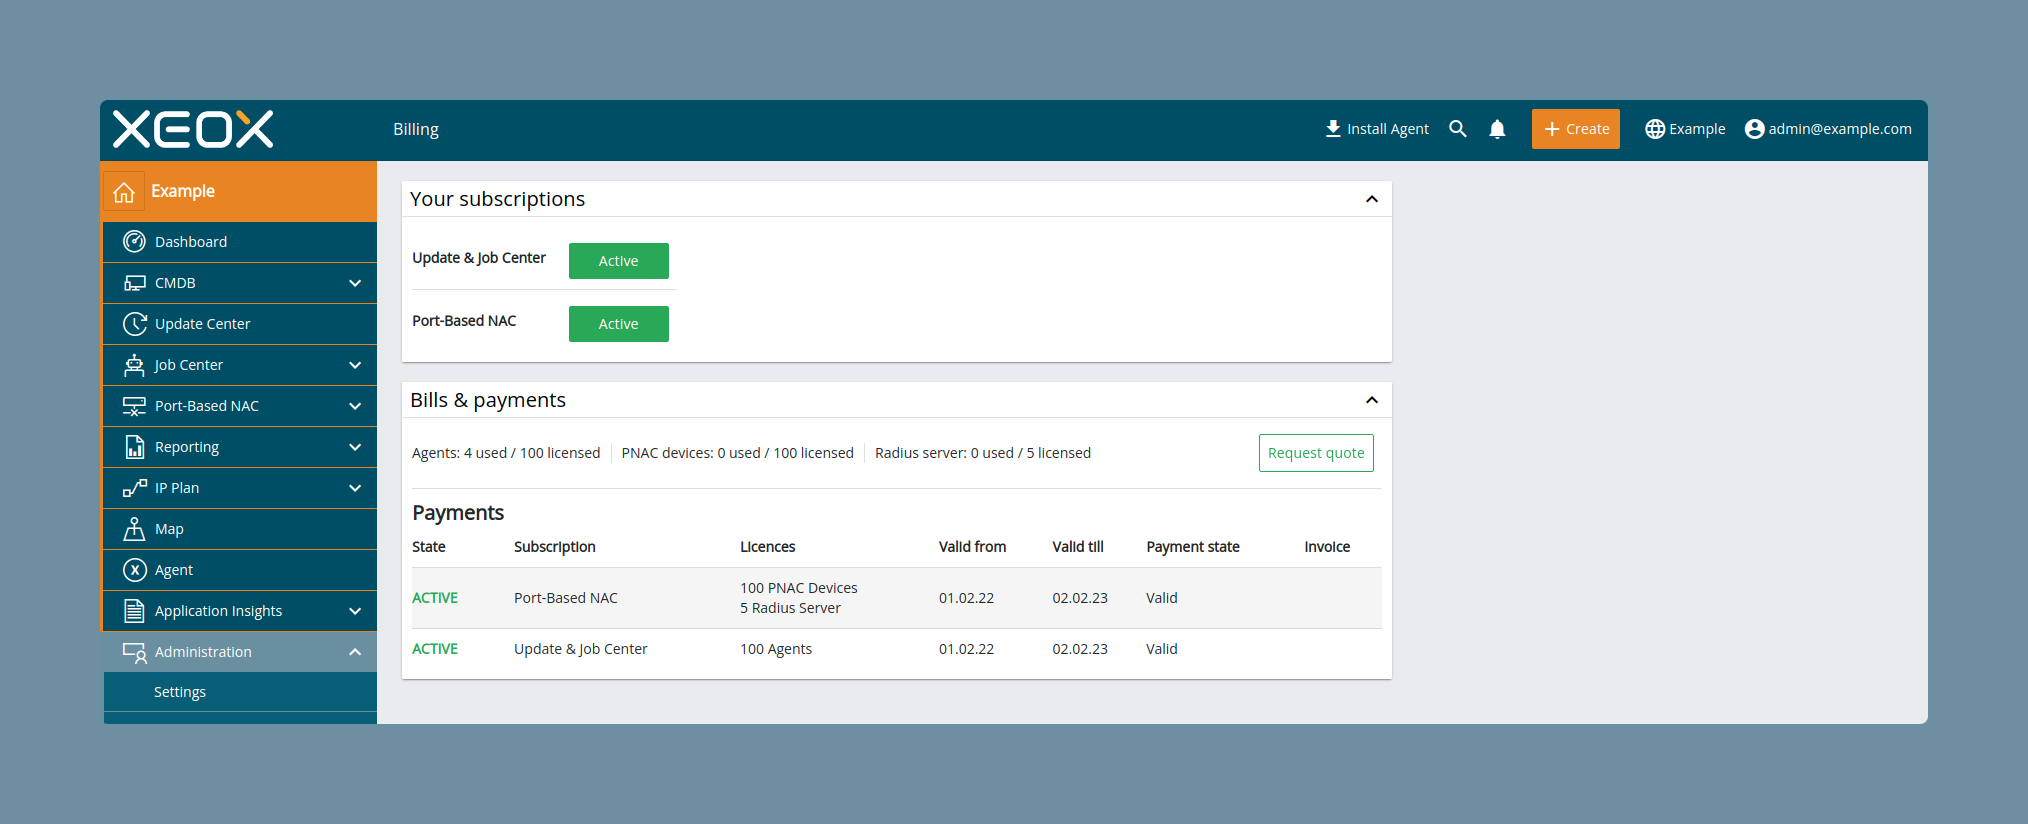Viewport: 2028px width, 824px height.
Task: Expand the Reporting chevron
Action: [x=355, y=447]
